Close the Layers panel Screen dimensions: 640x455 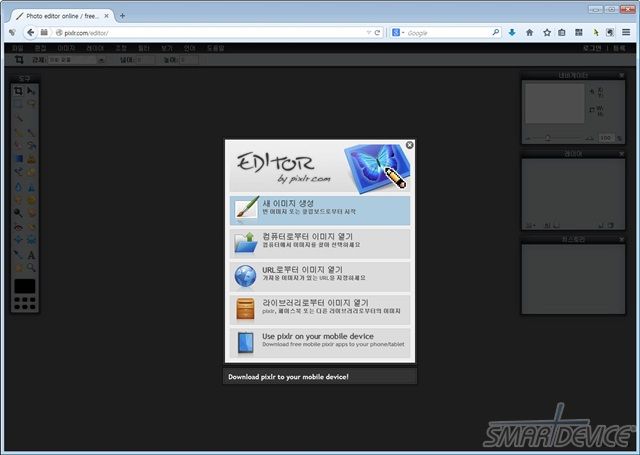(x=621, y=154)
